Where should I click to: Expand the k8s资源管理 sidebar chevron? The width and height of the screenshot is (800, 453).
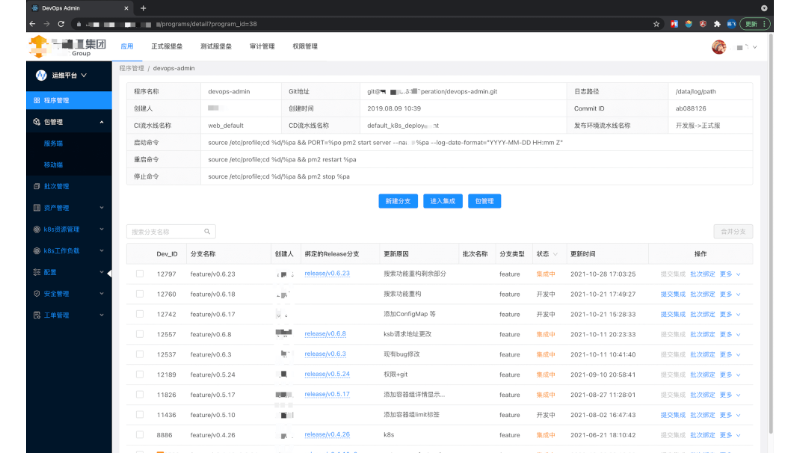(x=102, y=230)
